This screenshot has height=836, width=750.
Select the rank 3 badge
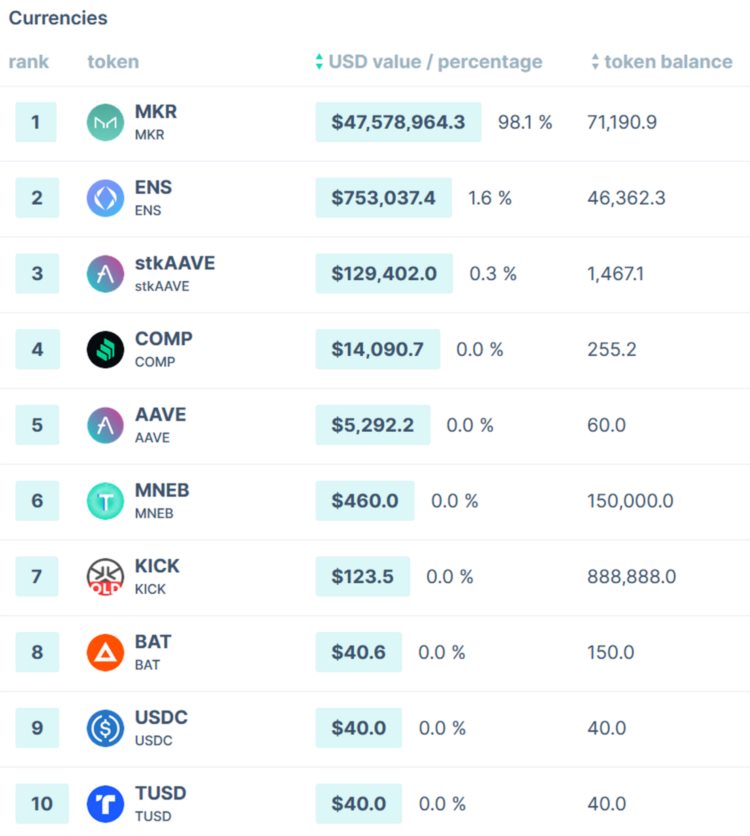coord(37,274)
